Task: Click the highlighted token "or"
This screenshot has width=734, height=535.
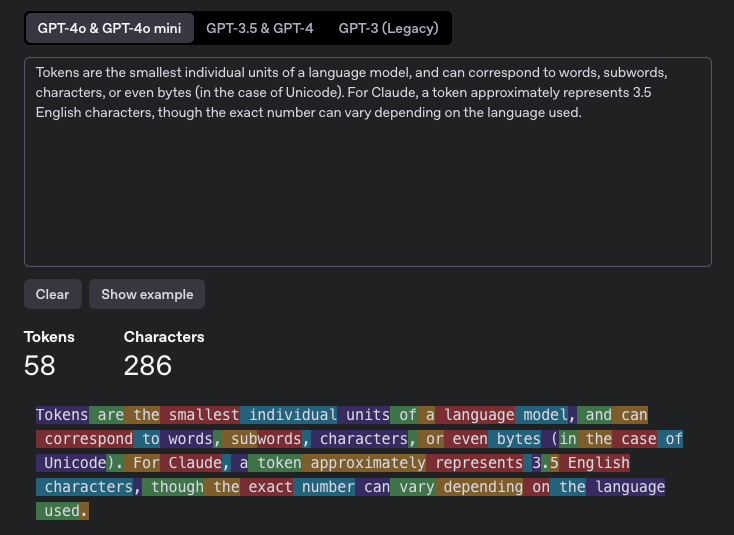Action: click(x=431, y=439)
